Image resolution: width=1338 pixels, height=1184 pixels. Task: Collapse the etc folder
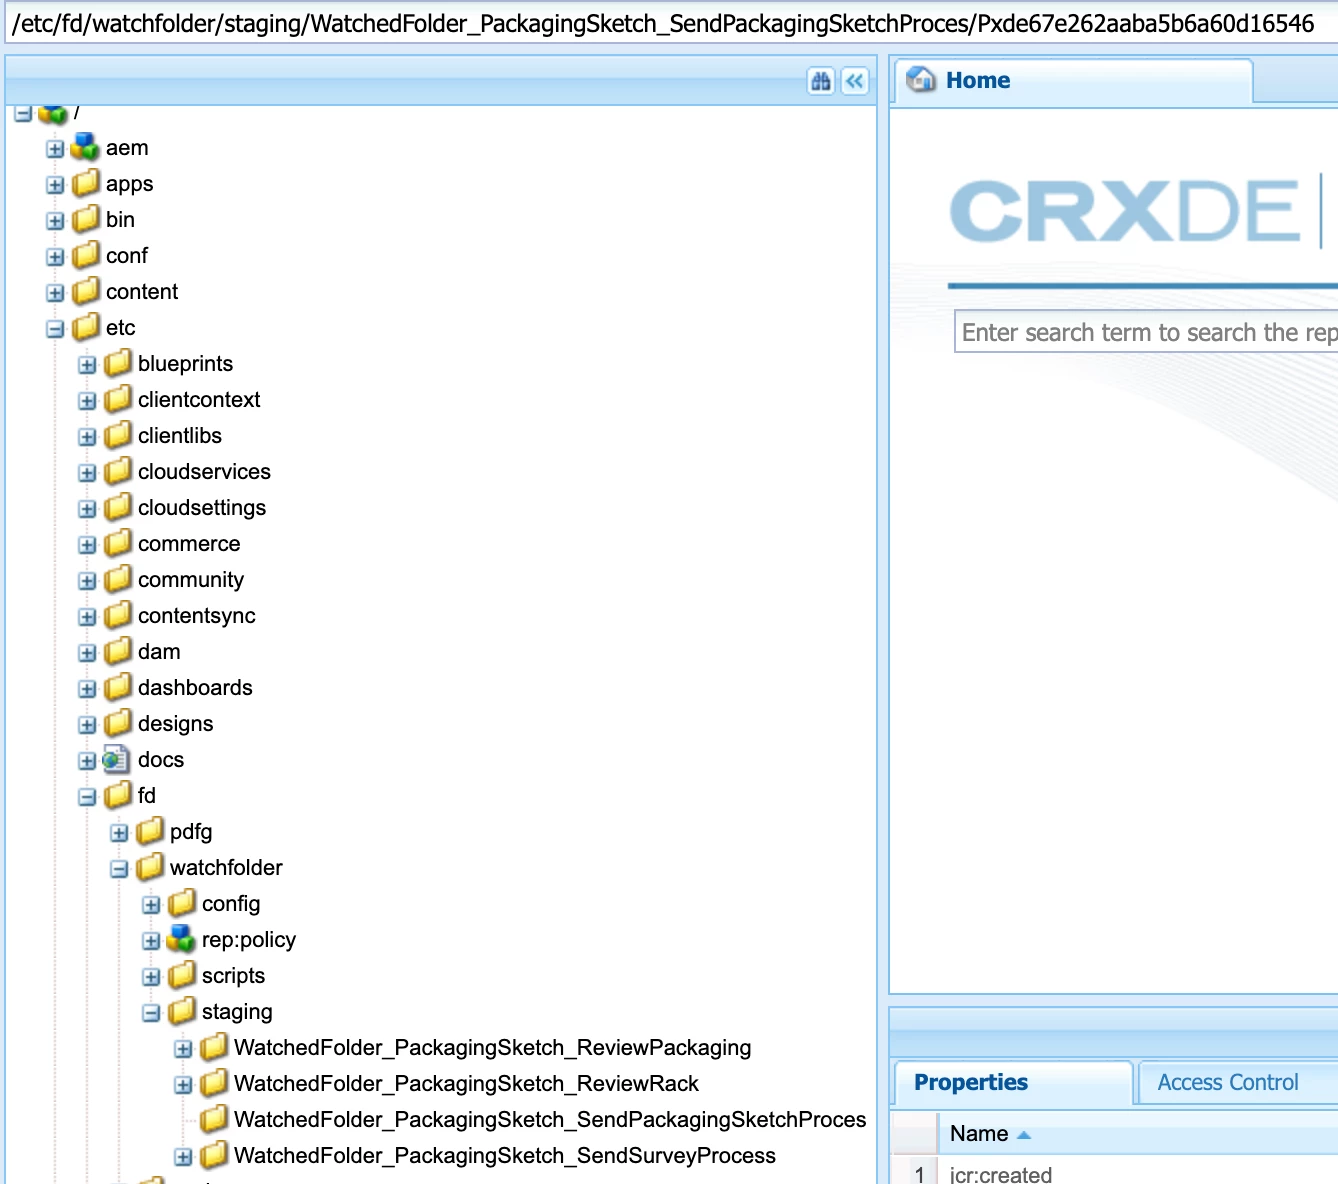pos(55,329)
